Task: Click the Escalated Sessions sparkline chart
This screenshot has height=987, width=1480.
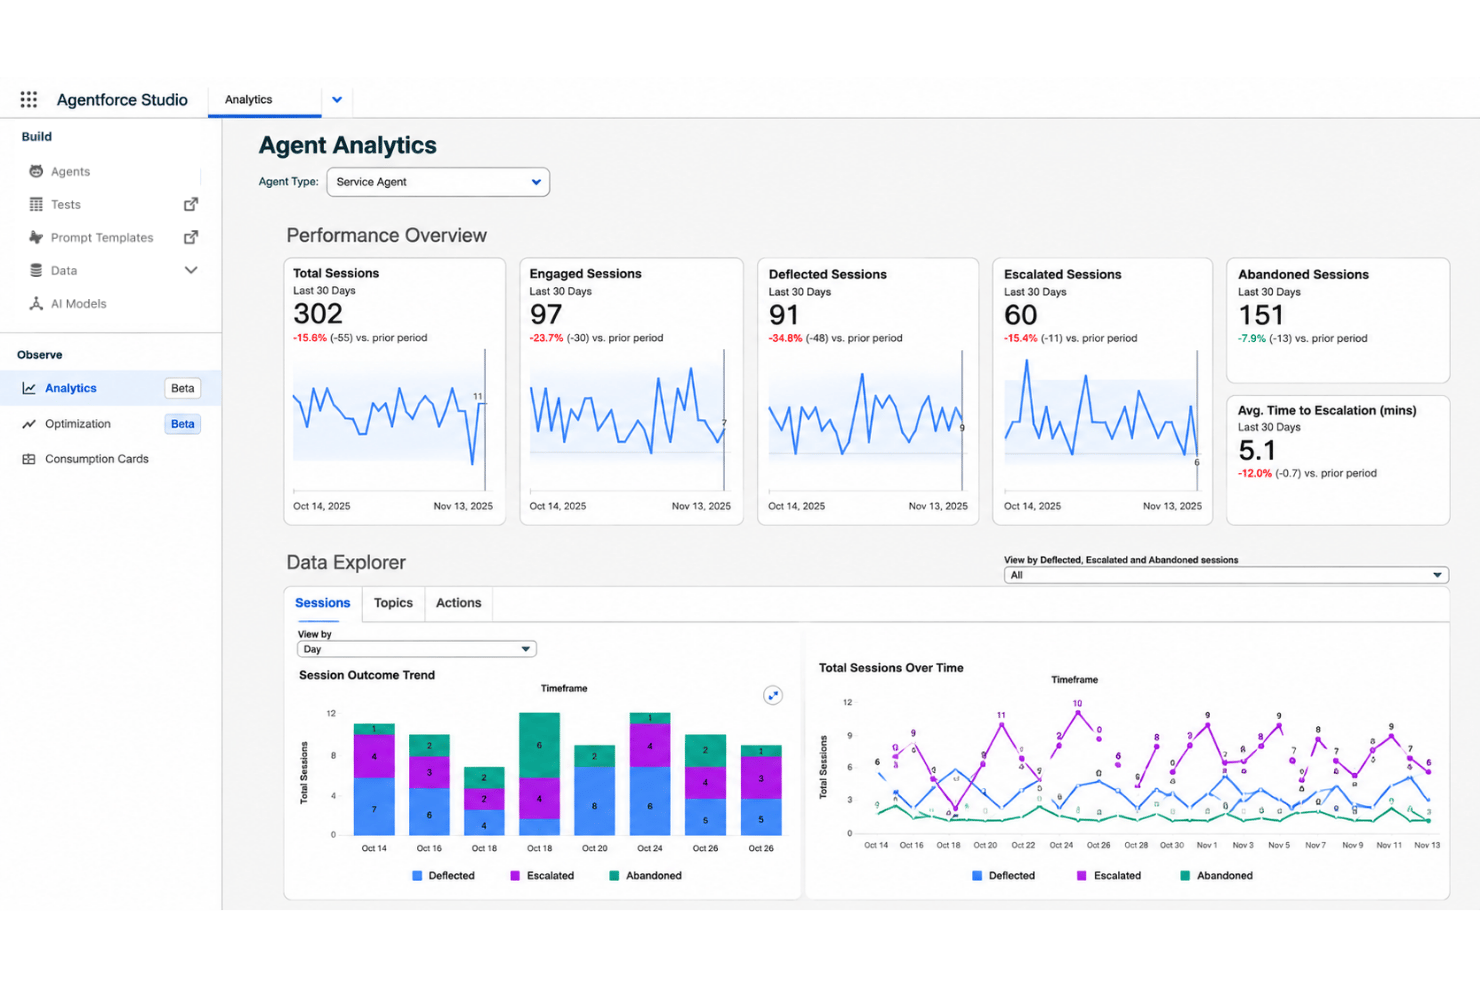Action: coord(1102,420)
